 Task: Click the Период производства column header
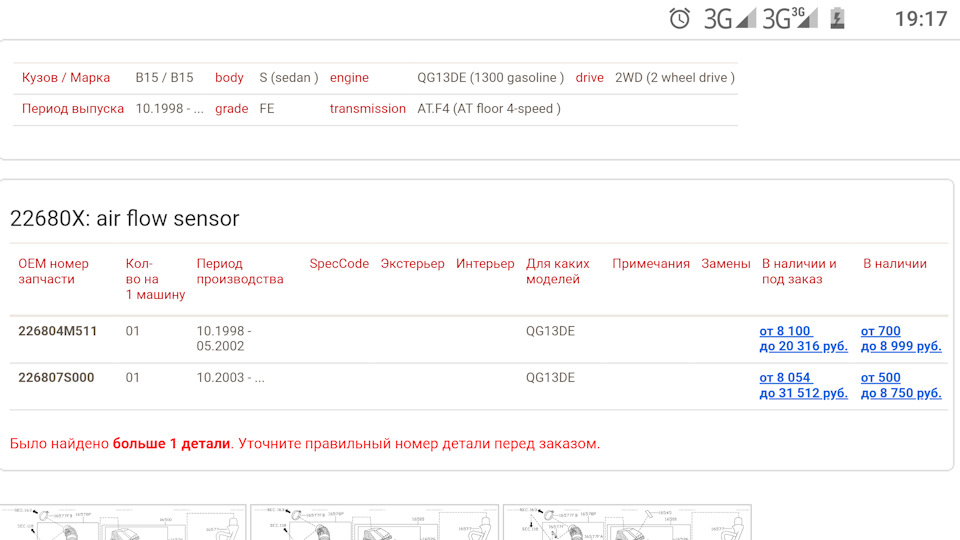pyautogui.click(x=240, y=271)
